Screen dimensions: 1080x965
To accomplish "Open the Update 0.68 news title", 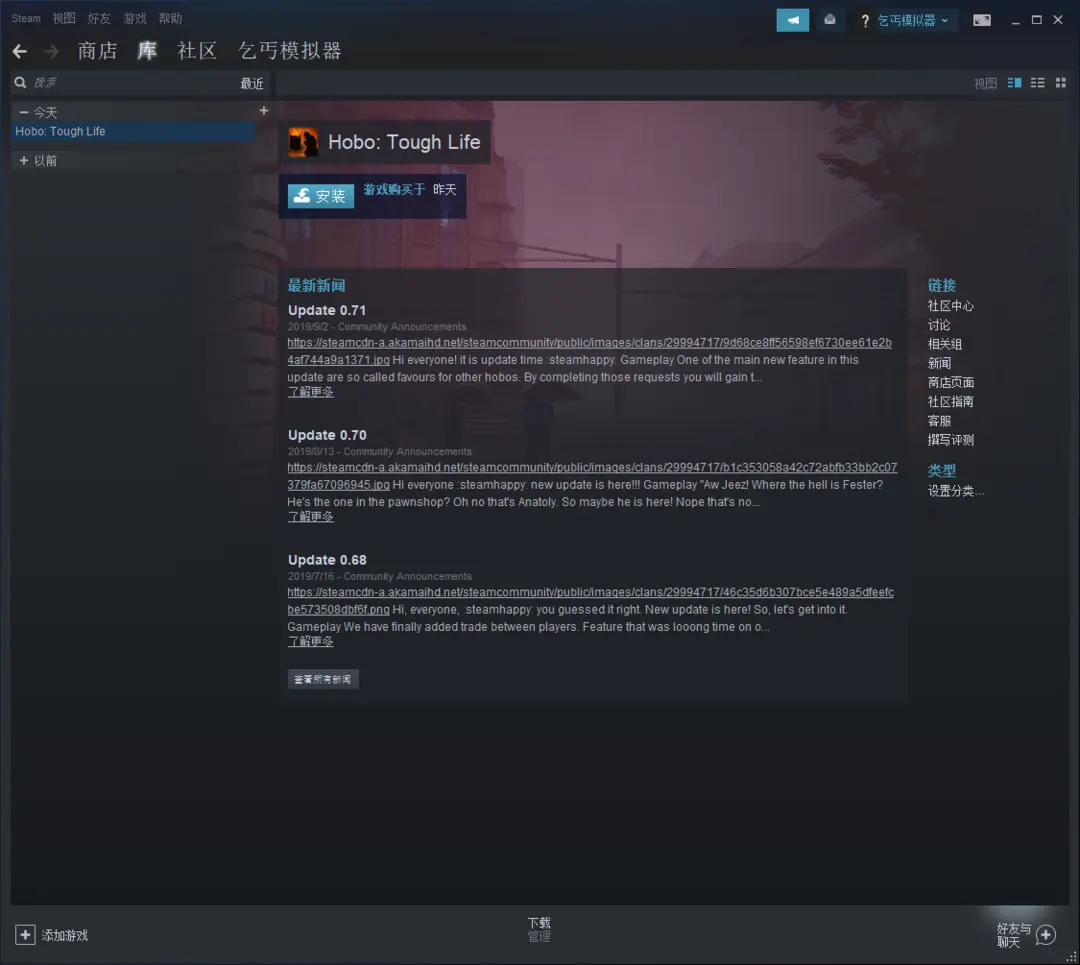I will click(x=326, y=559).
